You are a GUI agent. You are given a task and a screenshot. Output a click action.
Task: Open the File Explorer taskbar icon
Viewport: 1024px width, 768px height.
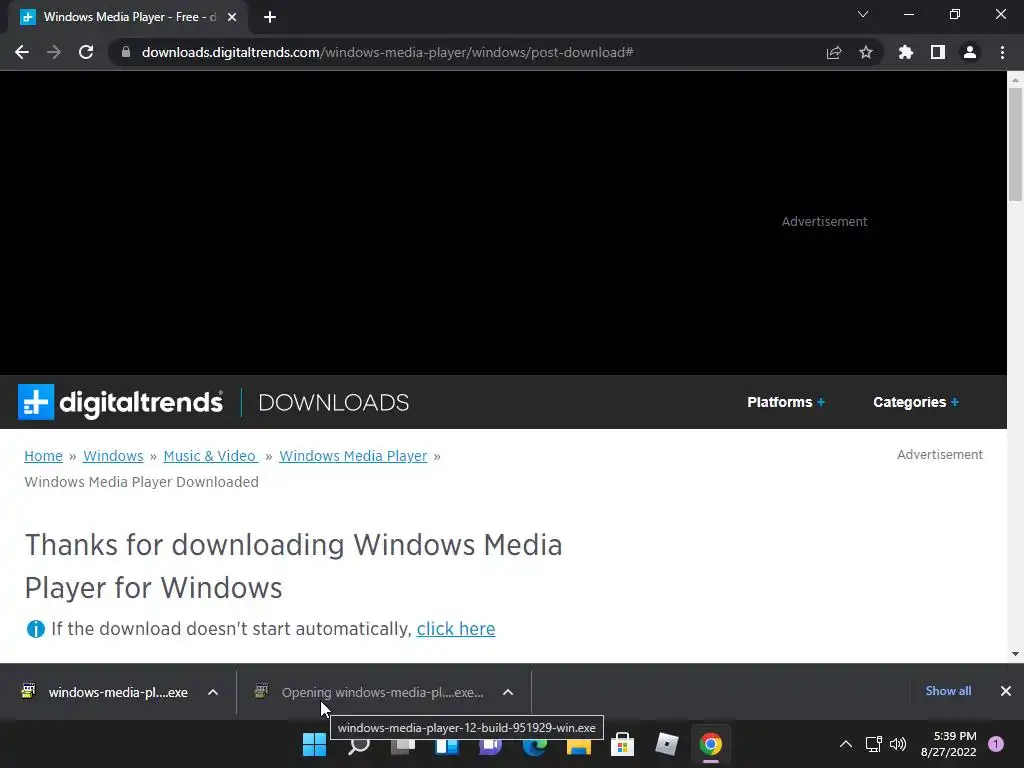[x=579, y=744]
